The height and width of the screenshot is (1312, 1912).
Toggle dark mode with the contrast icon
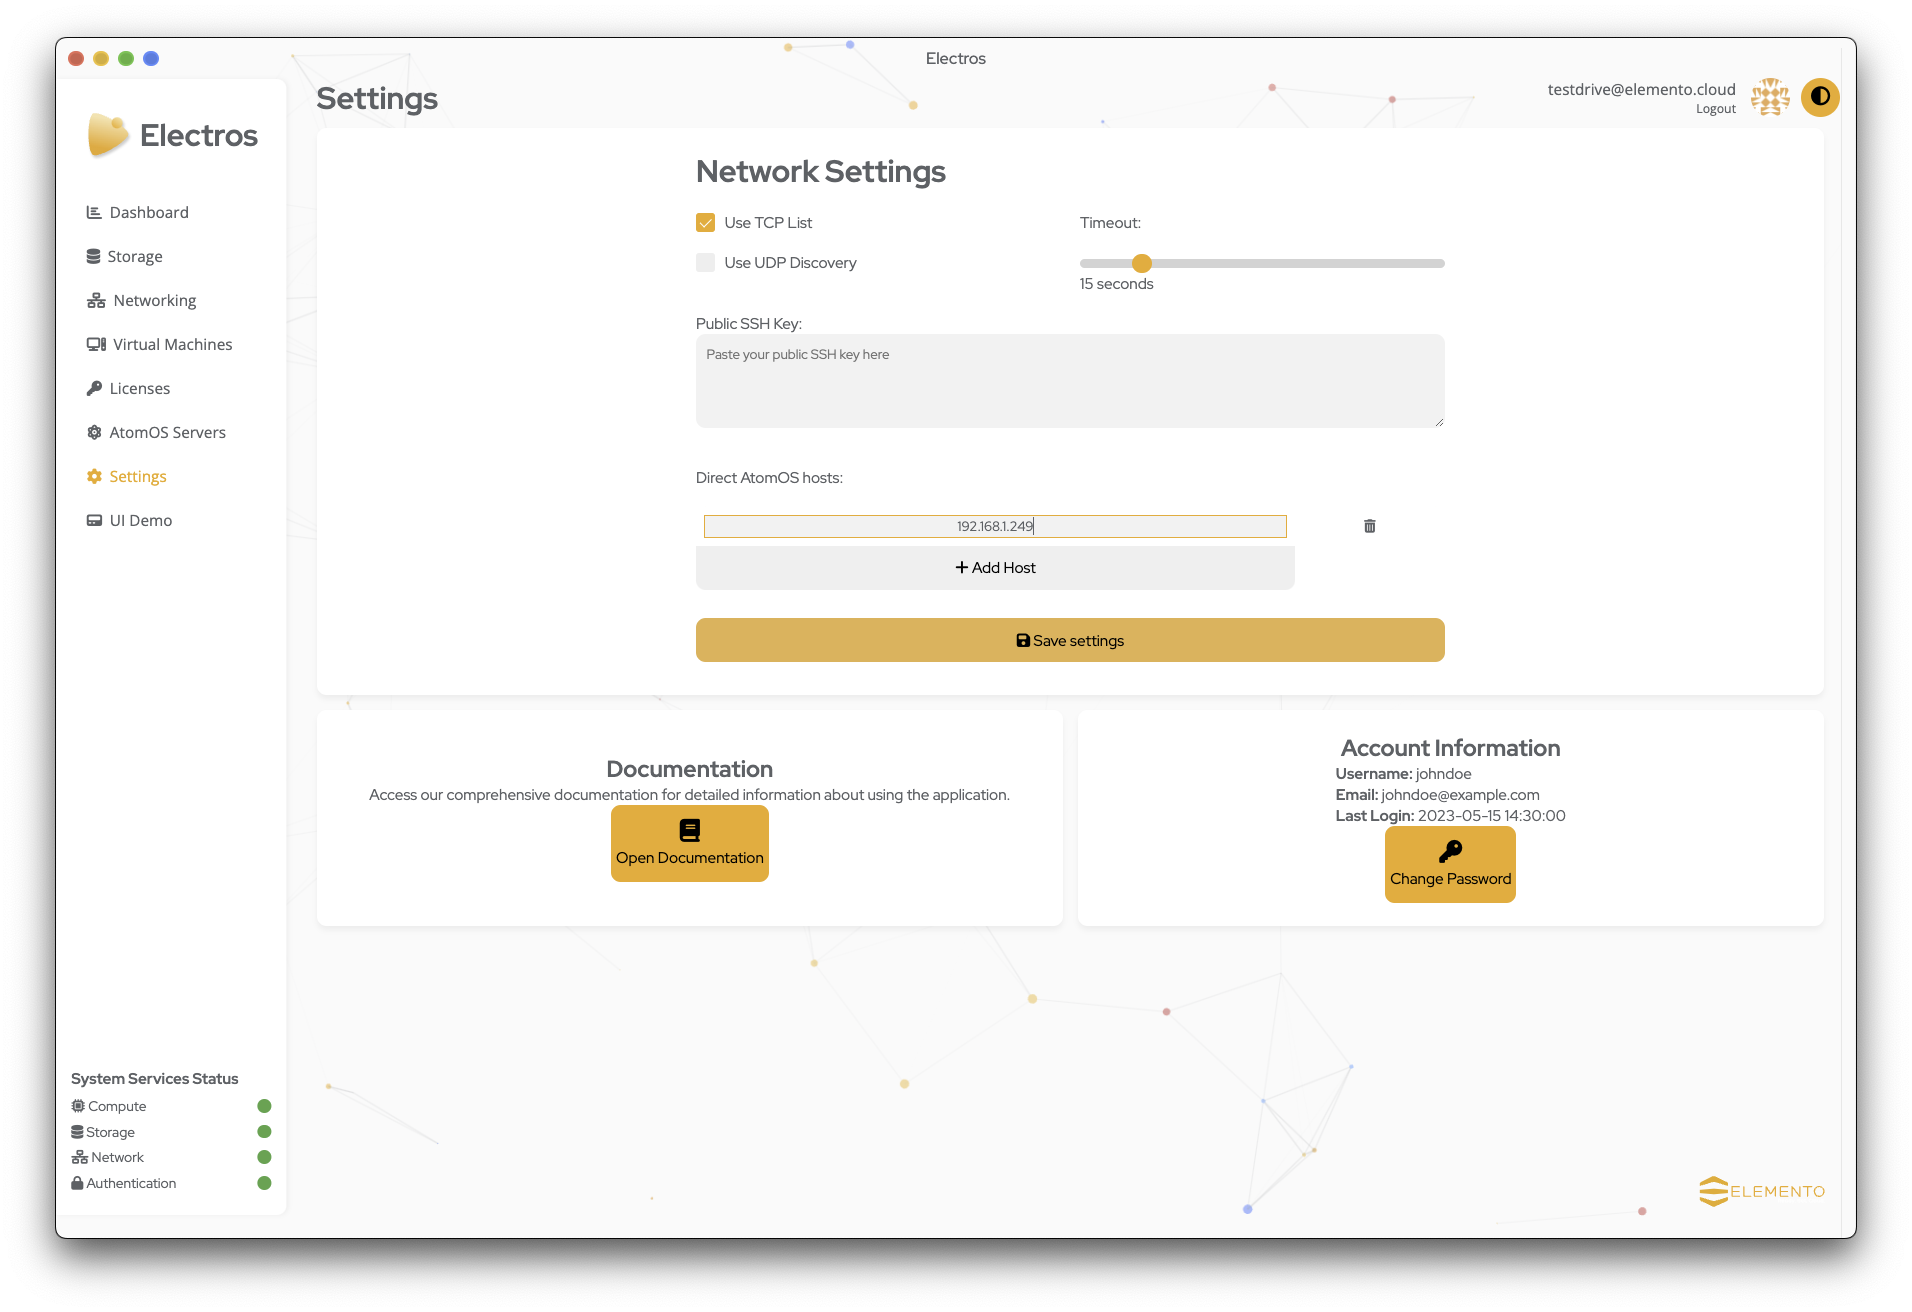coord(1820,97)
